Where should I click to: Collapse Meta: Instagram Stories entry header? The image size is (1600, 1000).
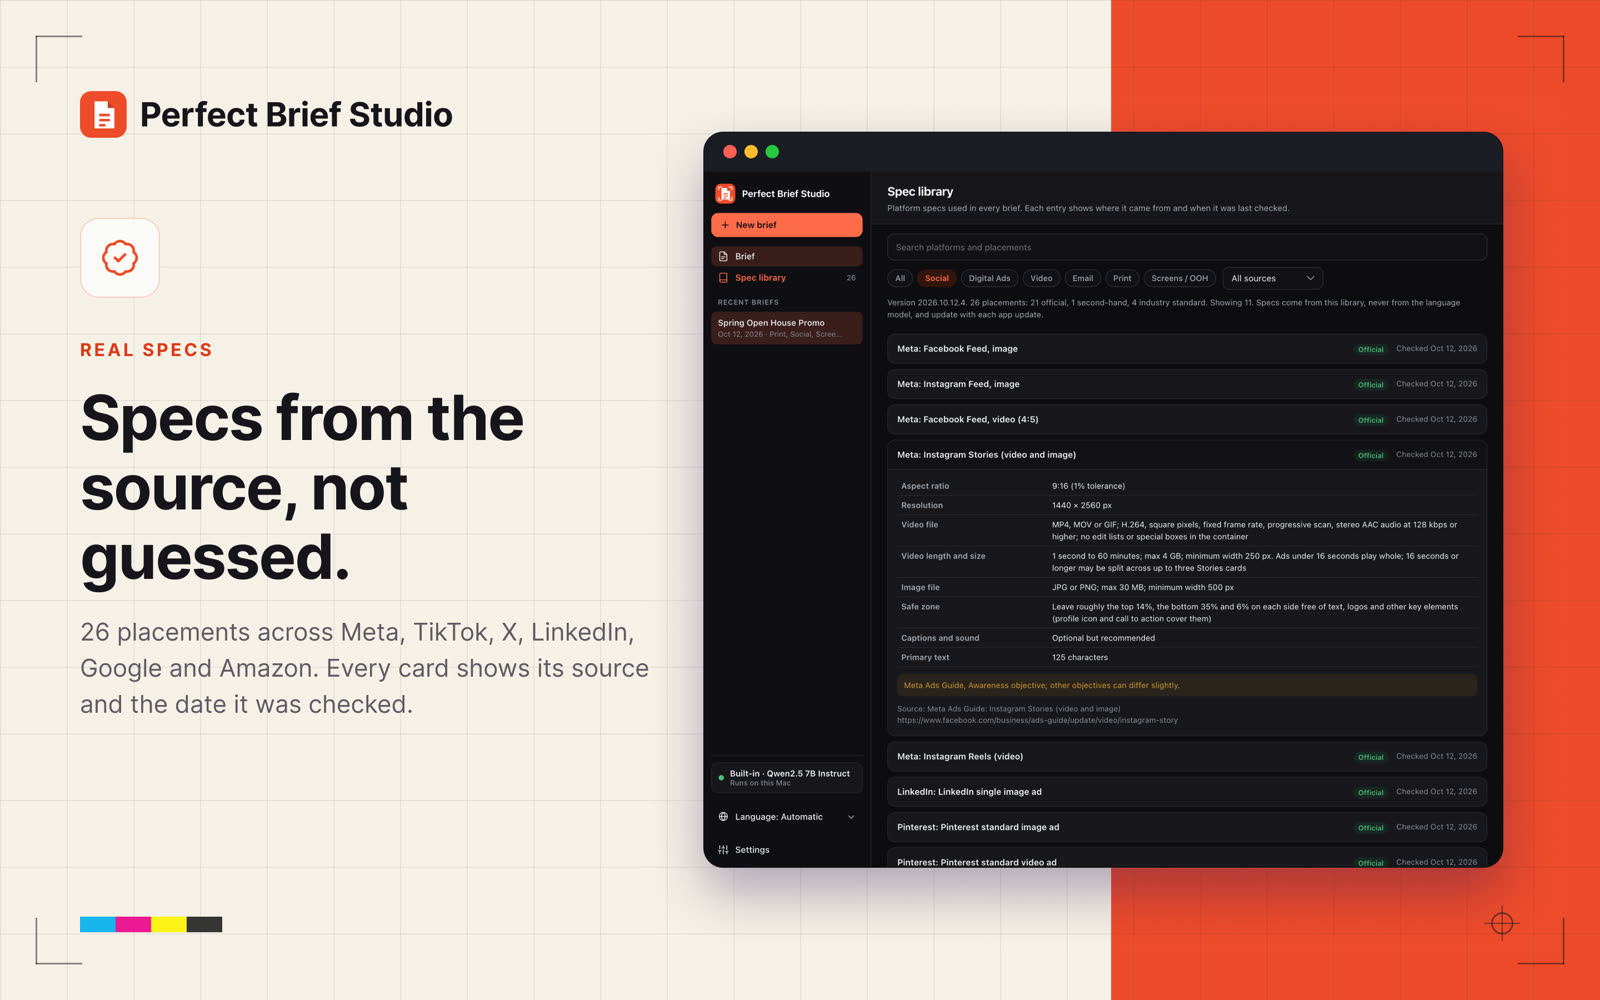[1186, 455]
